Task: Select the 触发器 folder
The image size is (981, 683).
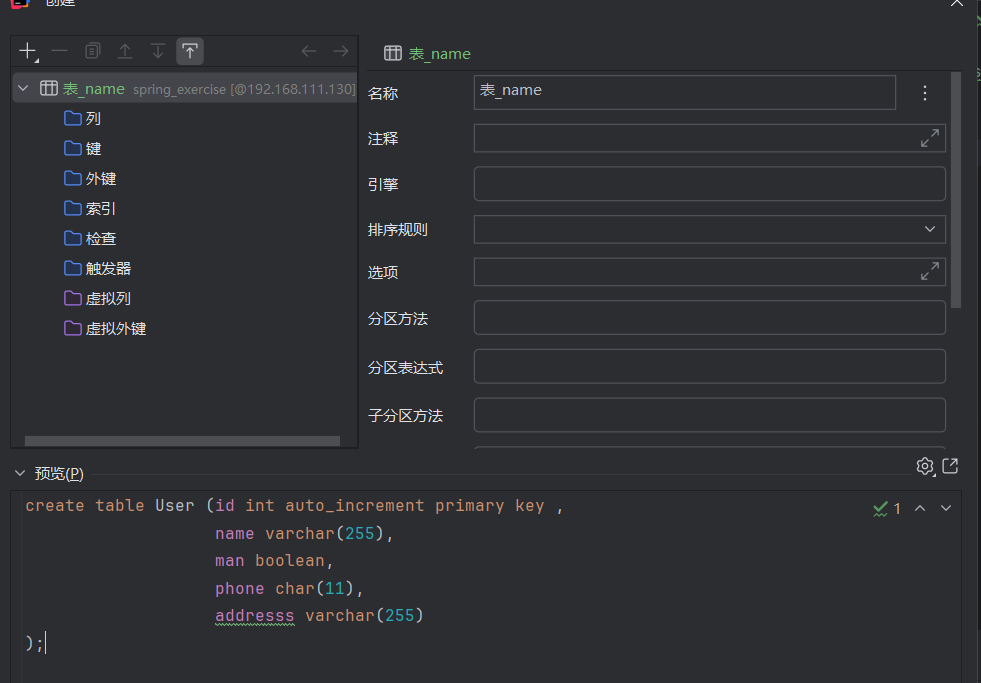Action: pos(98,268)
